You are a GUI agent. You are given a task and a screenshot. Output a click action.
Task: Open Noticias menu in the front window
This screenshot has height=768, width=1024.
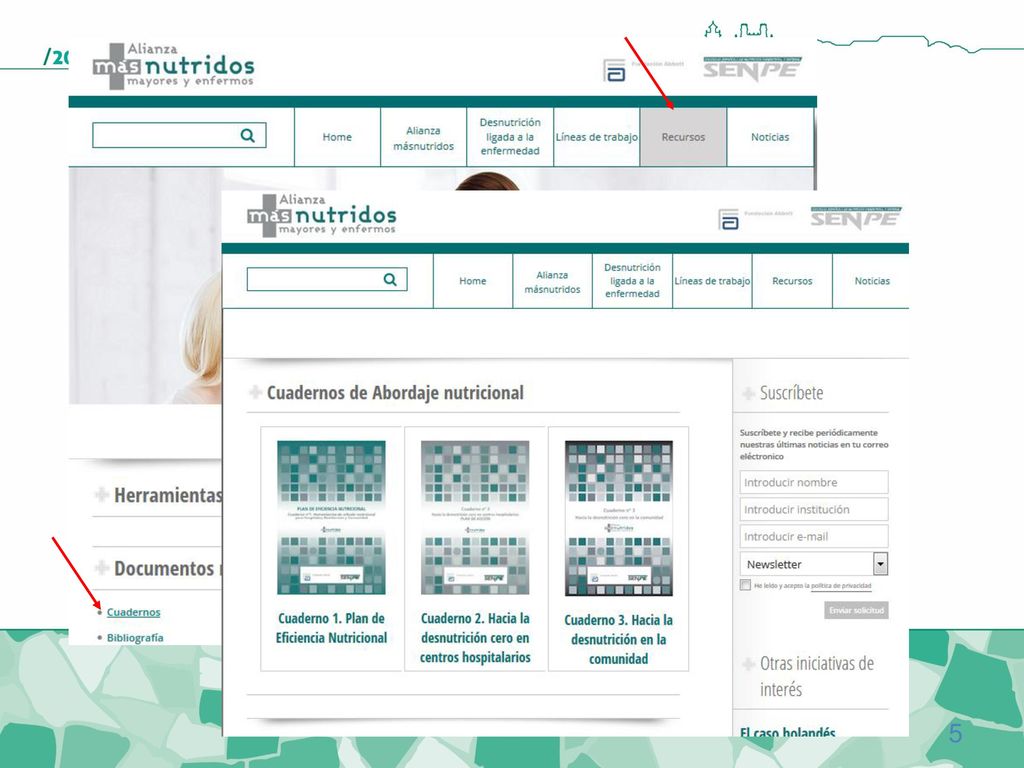872,281
